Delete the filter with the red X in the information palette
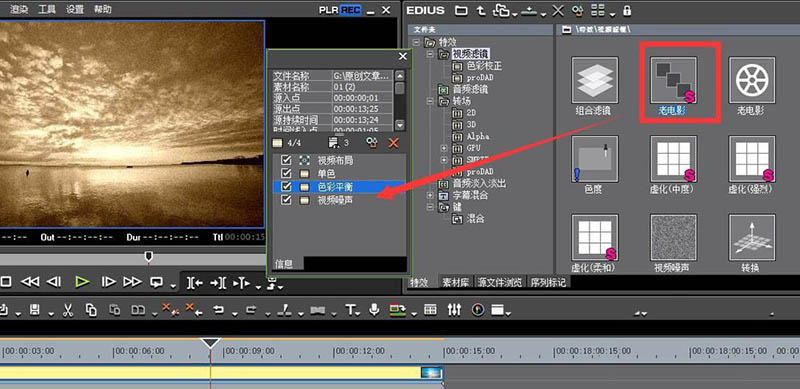800x389 pixels. point(393,143)
